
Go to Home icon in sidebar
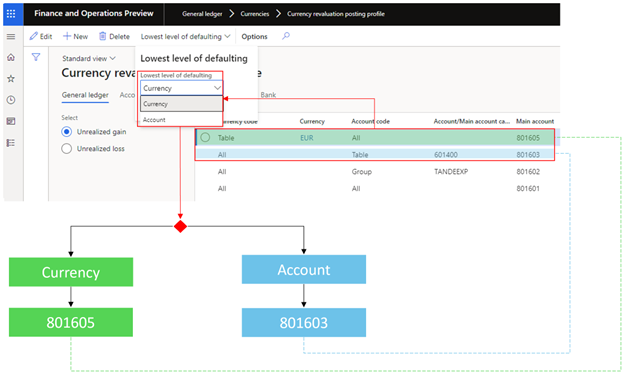click(x=11, y=57)
